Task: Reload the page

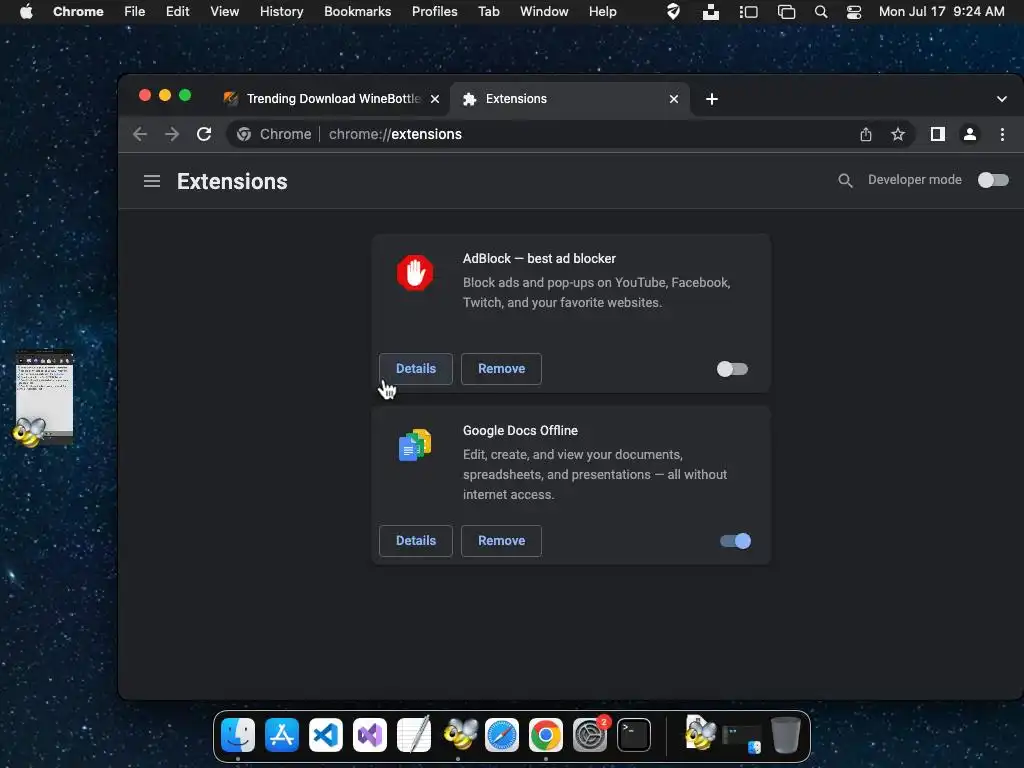Action: 204,135
